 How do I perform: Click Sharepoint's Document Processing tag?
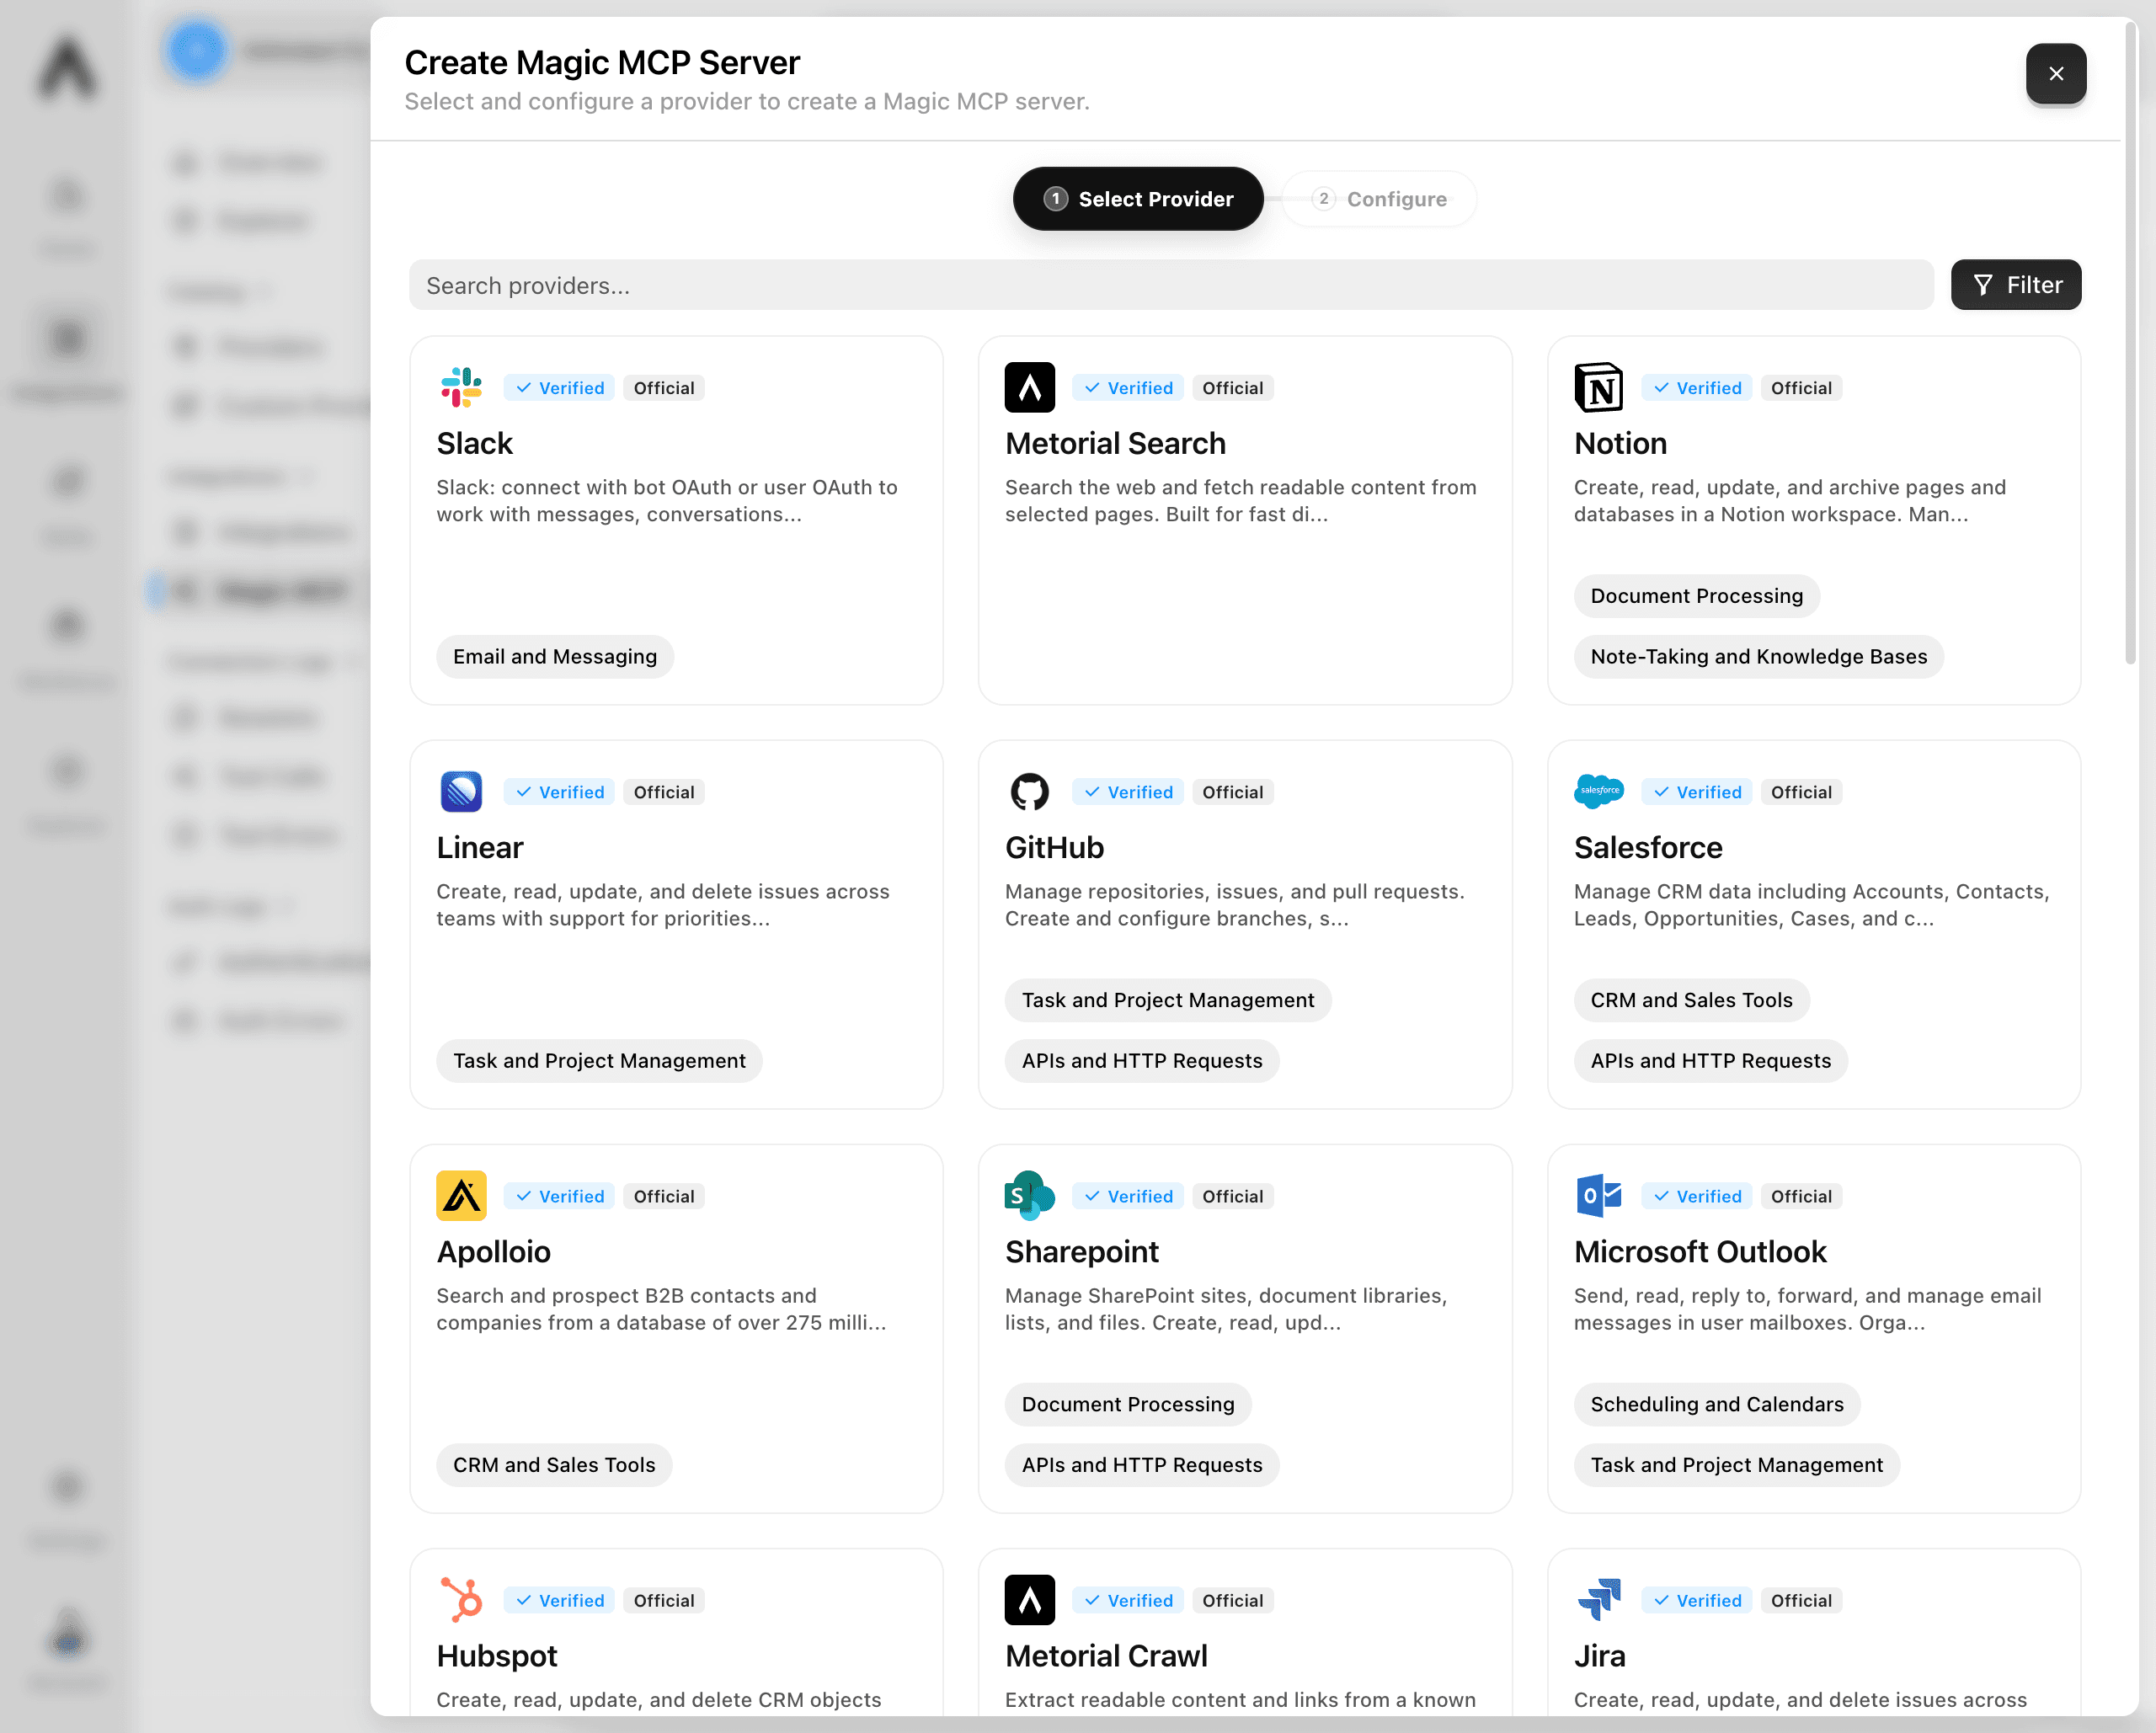click(x=1127, y=1403)
